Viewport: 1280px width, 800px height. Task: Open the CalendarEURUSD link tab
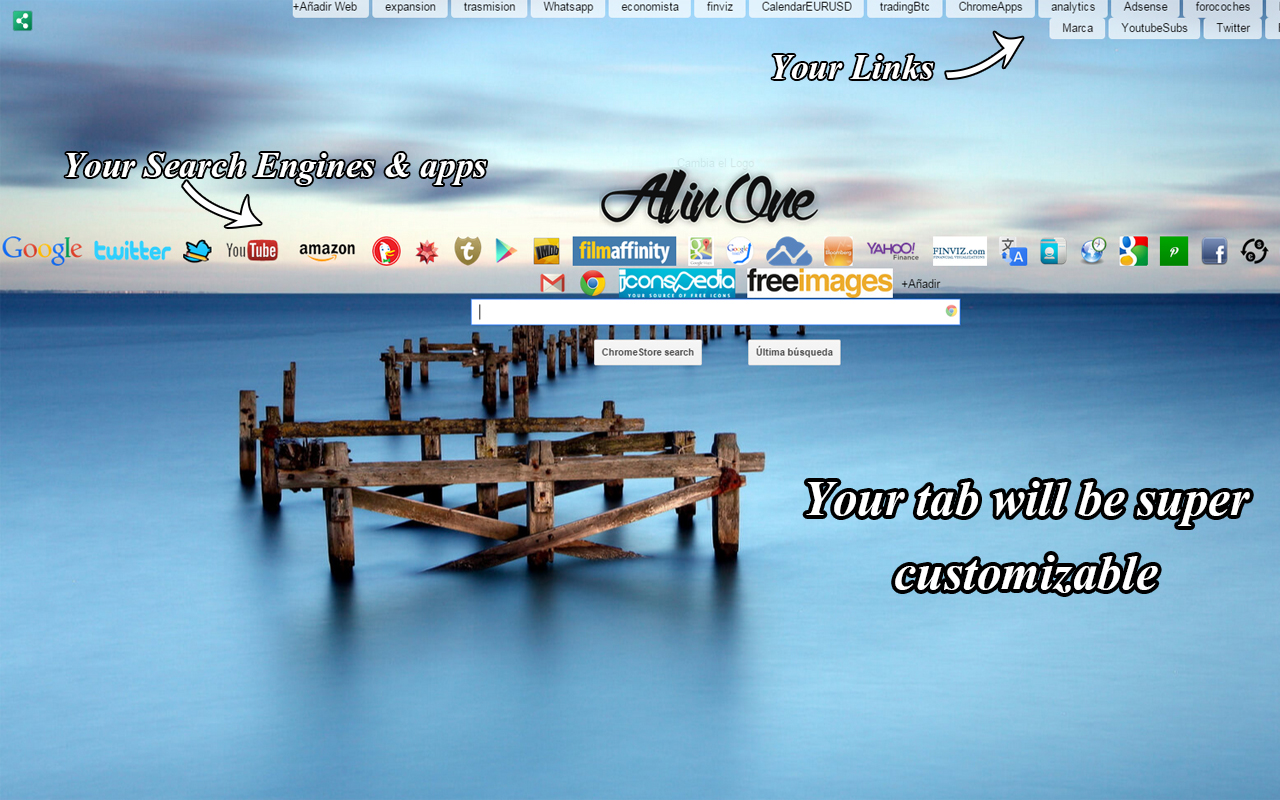click(806, 7)
